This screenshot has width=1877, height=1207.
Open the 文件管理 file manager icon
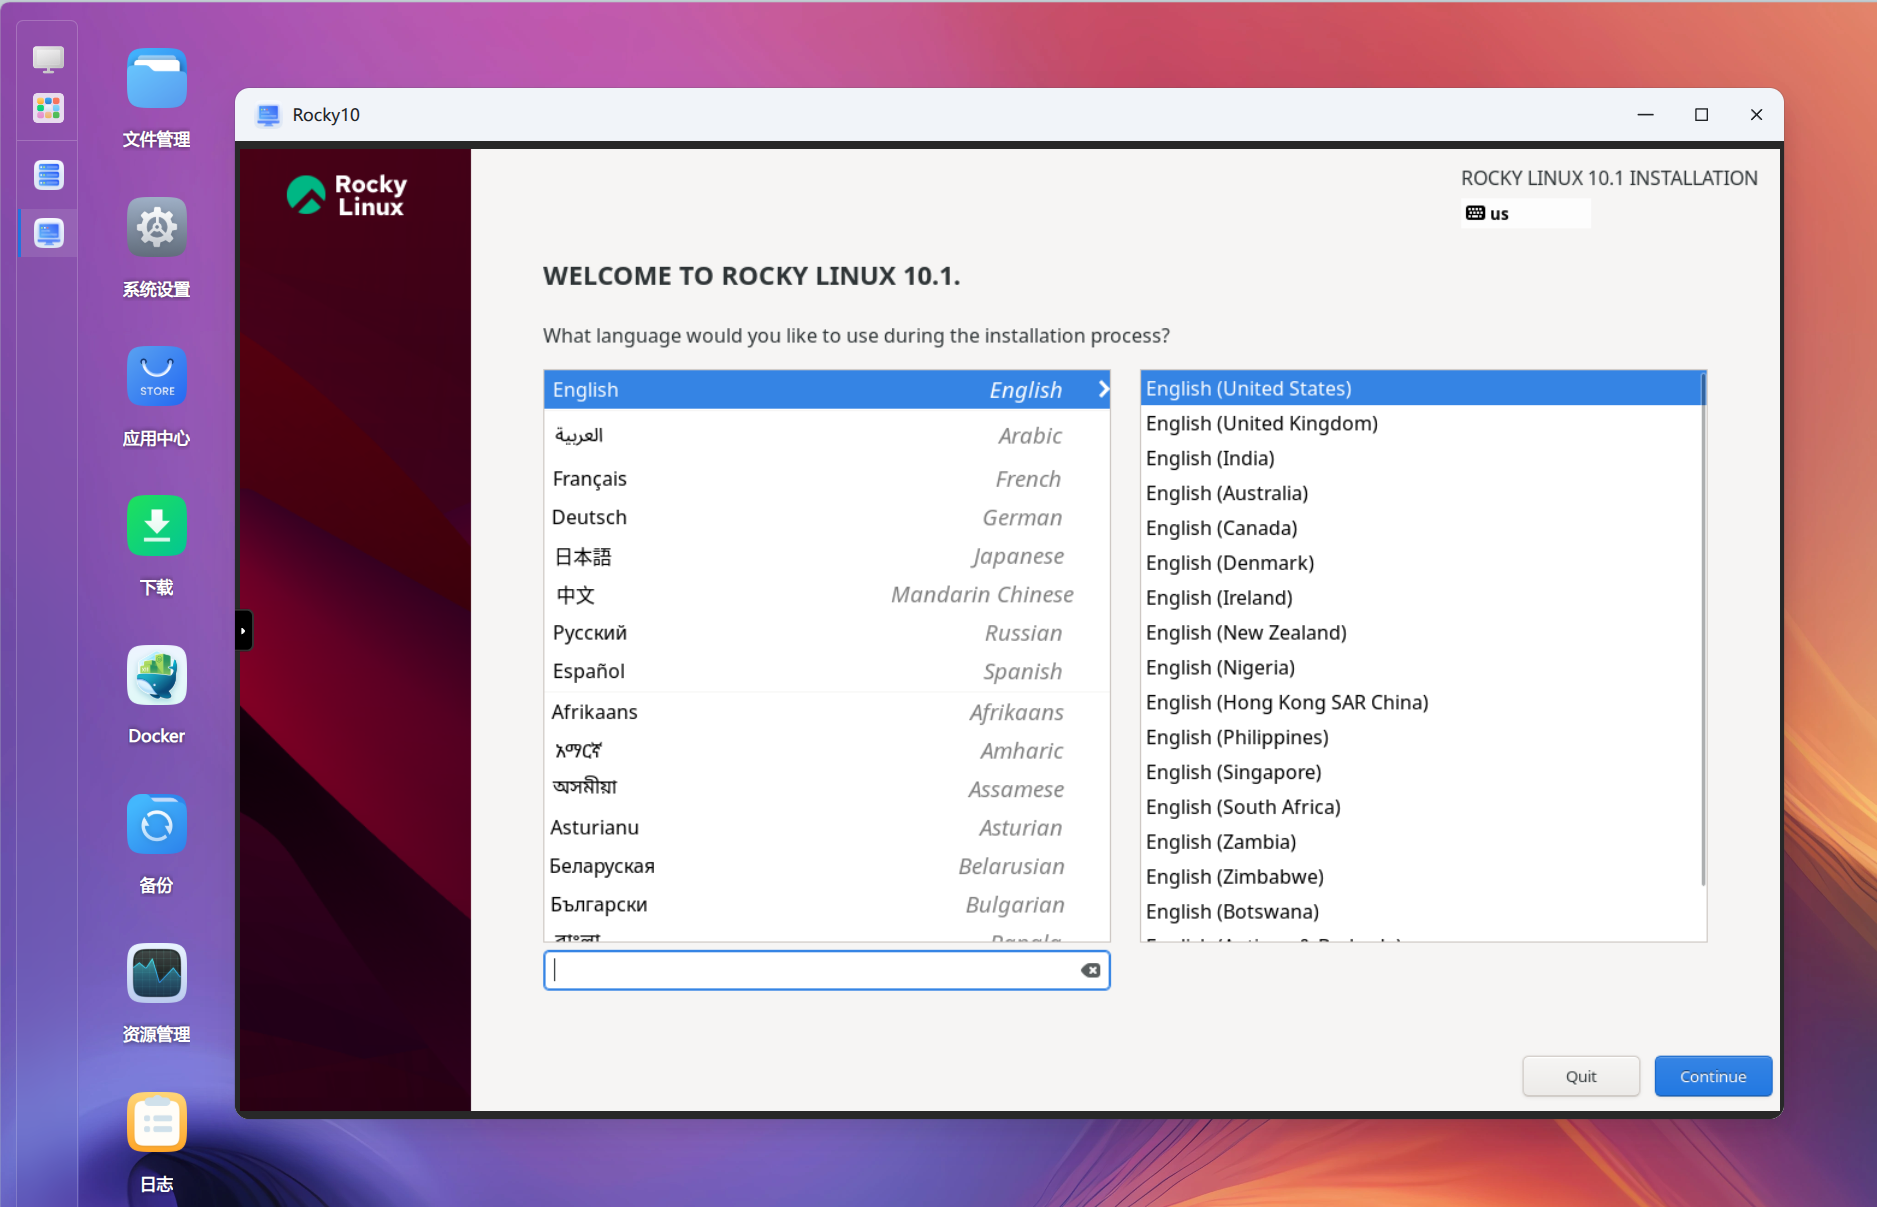click(156, 79)
